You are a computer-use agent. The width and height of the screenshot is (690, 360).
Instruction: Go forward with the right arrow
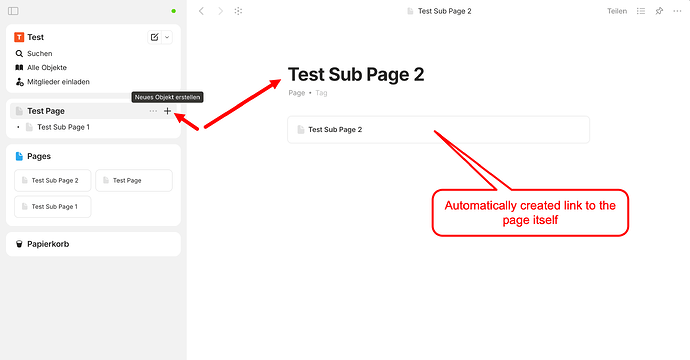click(220, 11)
